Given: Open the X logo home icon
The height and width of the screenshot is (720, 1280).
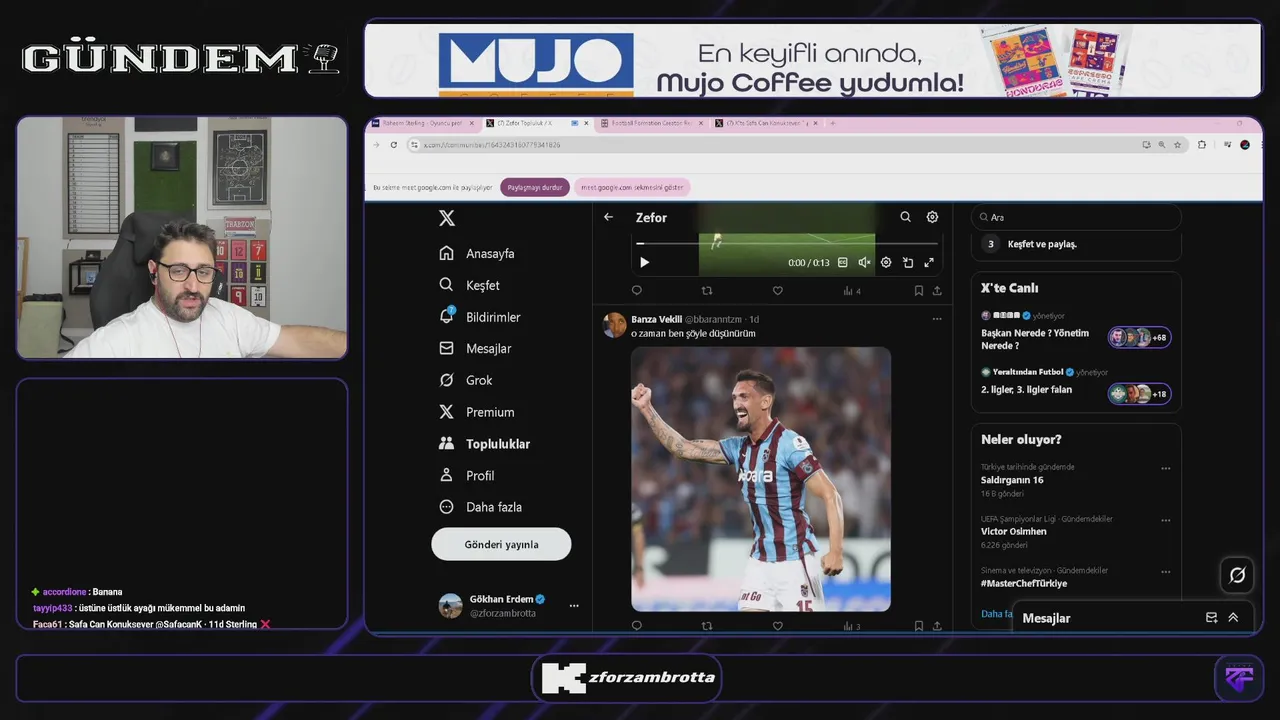Looking at the screenshot, I should (x=447, y=218).
